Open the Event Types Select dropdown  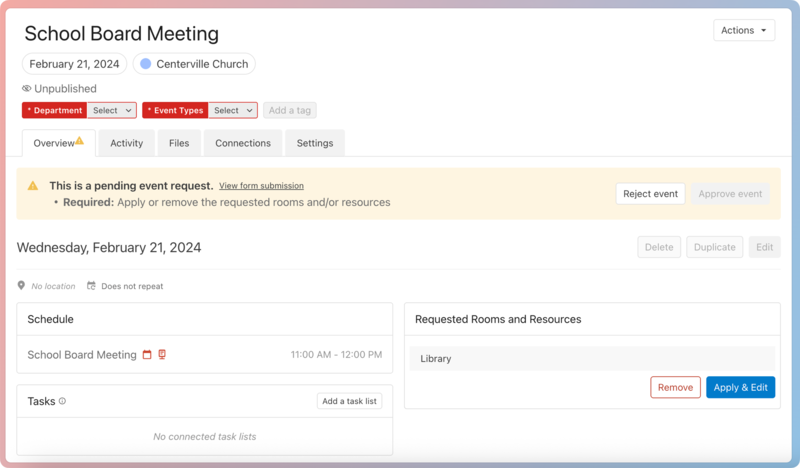[x=232, y=111]
